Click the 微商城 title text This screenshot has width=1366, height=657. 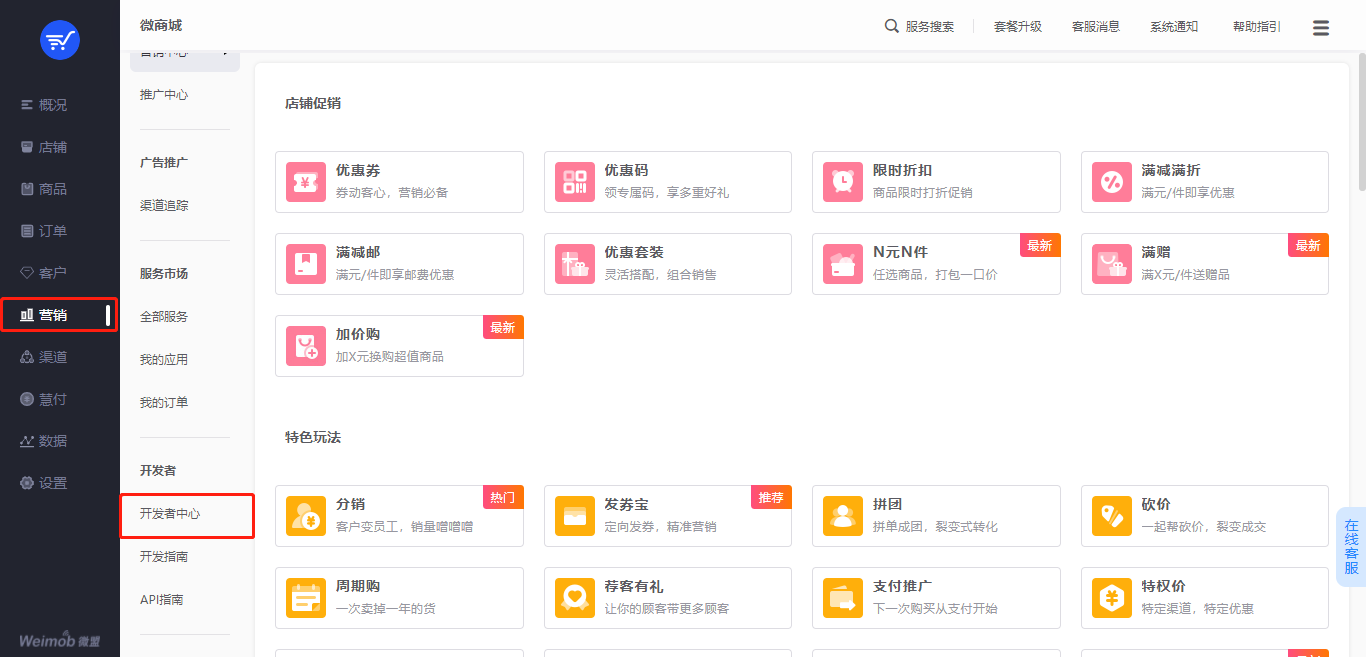[161, 25]
